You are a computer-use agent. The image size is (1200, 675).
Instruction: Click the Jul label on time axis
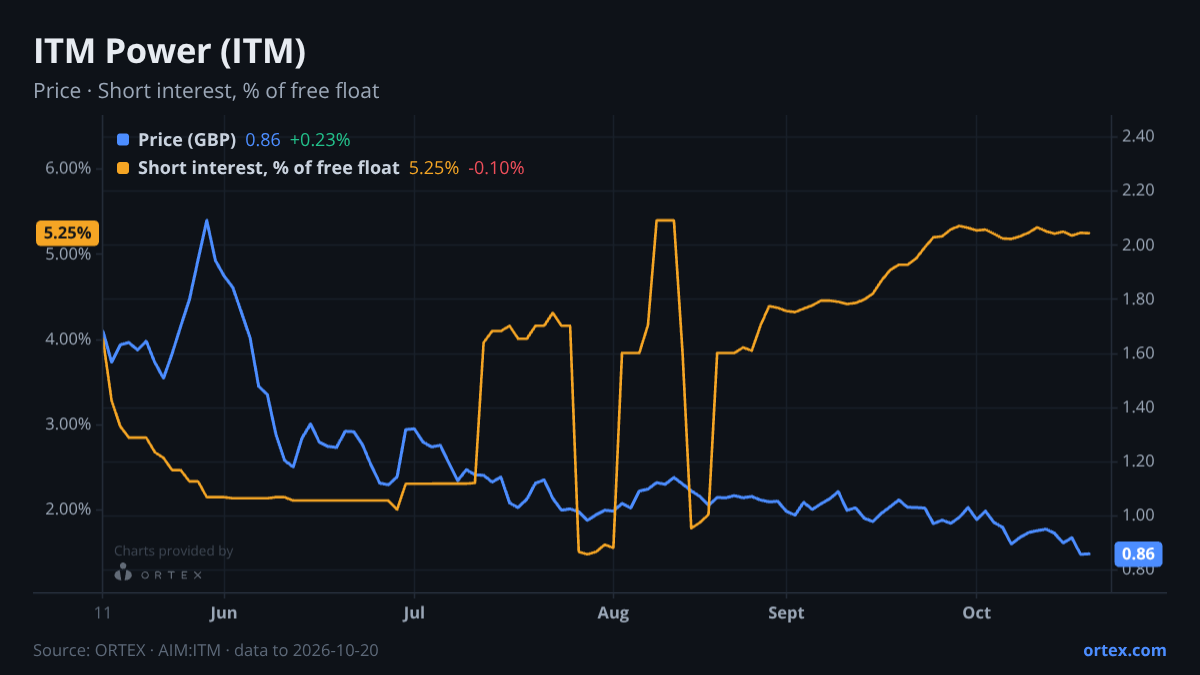point(413,612)
